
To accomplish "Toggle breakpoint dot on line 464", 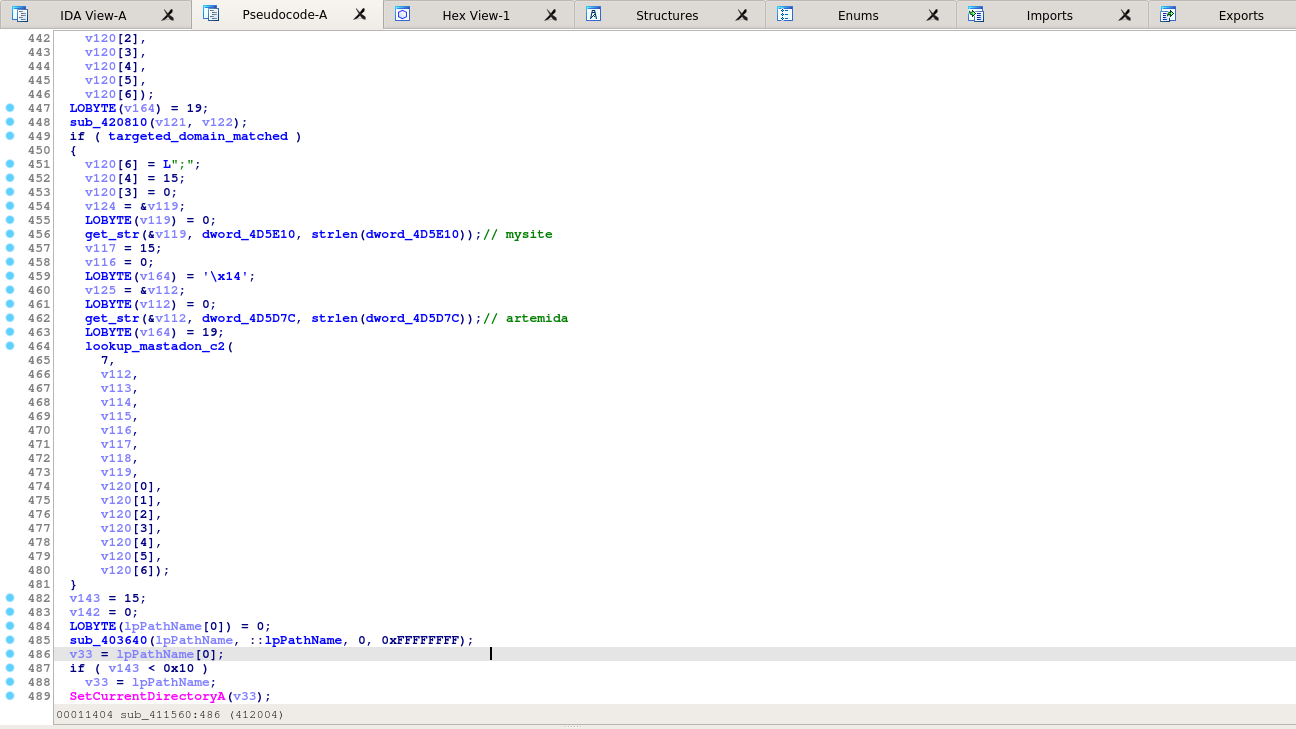I will 10,346.
